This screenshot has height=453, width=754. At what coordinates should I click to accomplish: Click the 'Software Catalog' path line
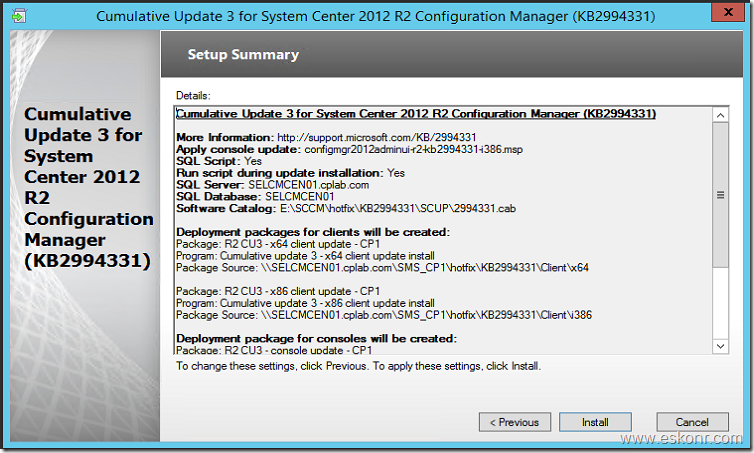pyautogui.click(x=346, y=209)
